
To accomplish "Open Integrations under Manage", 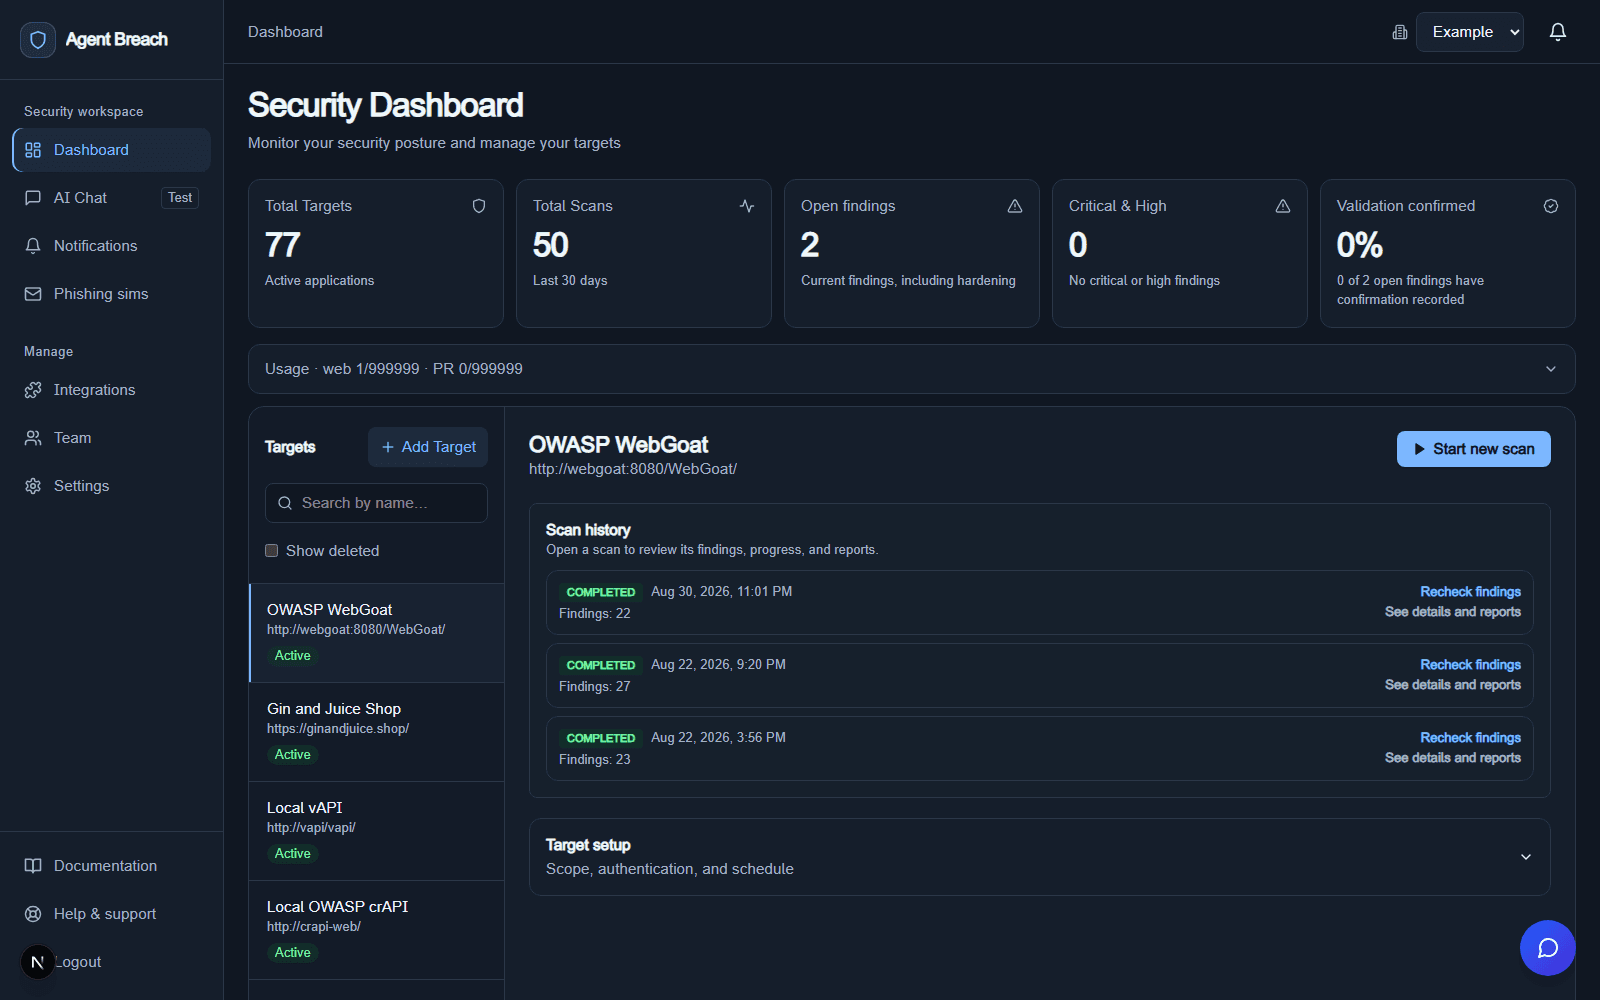I will [111, 390].
